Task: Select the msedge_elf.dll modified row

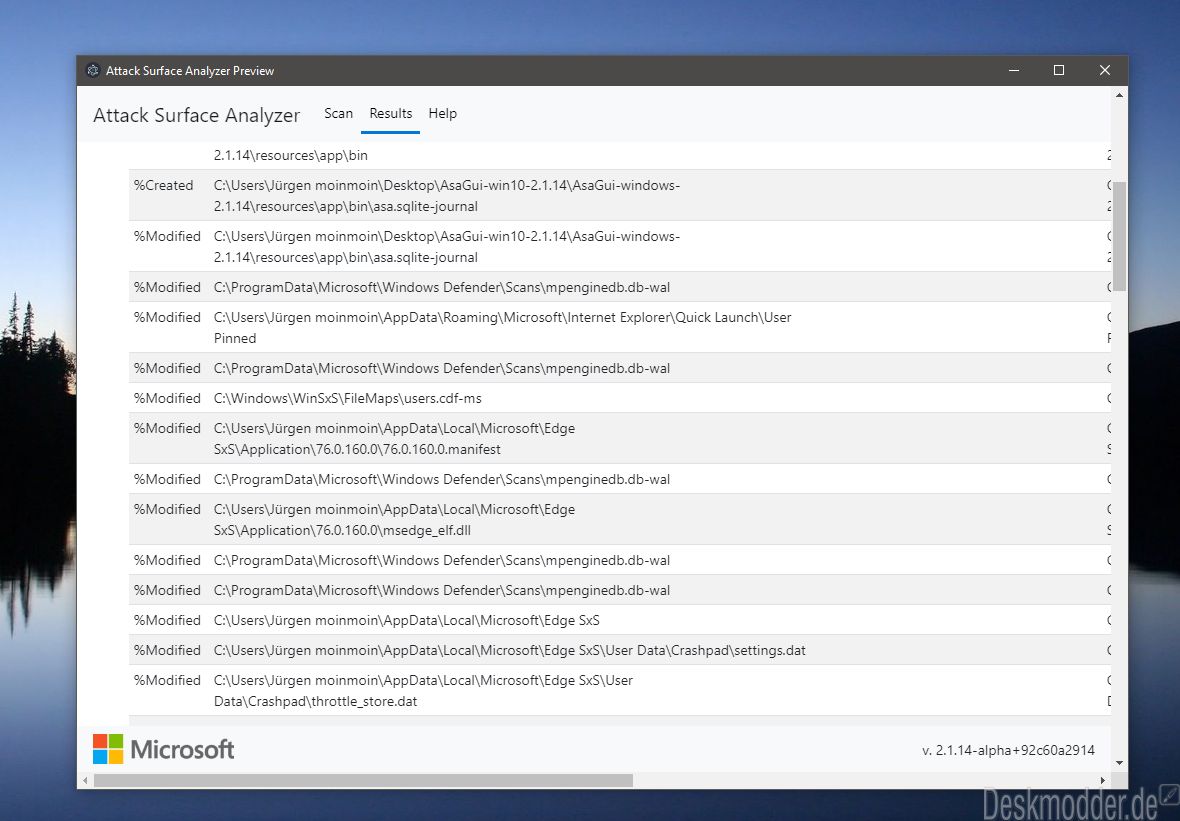Action: pyautogui.click(x=620, y=519)
